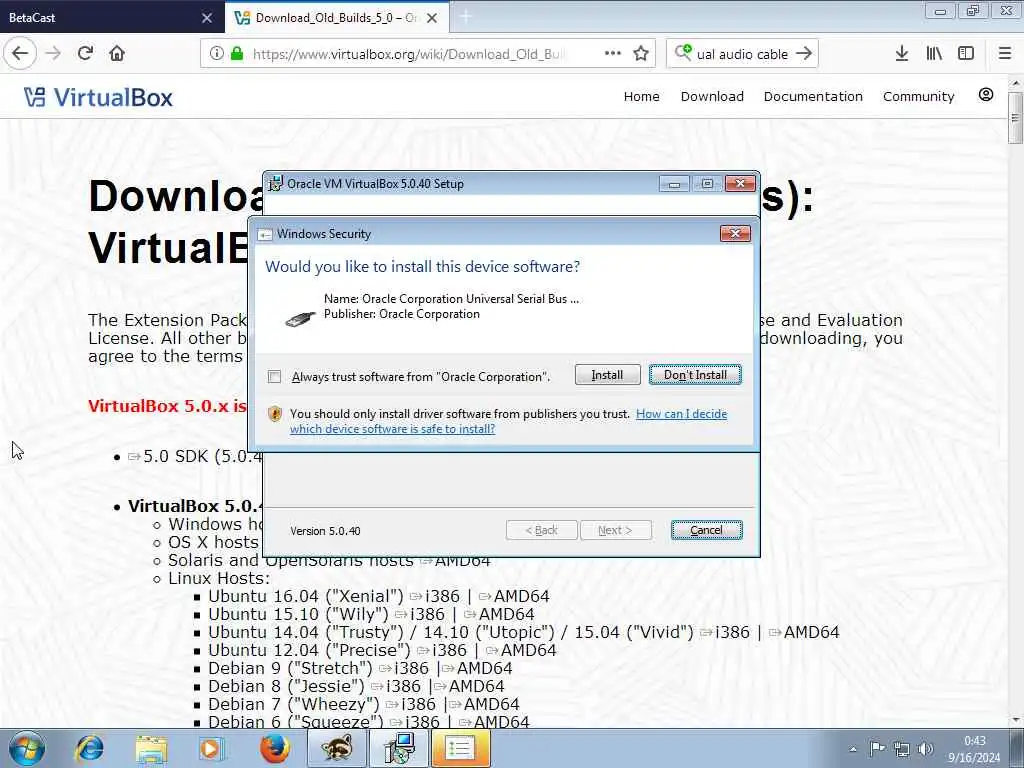This screenshot has width=1024, height=768.
Task: Click the VirtualBox Setup title bar icon
Action: click(x=276, y=184)
